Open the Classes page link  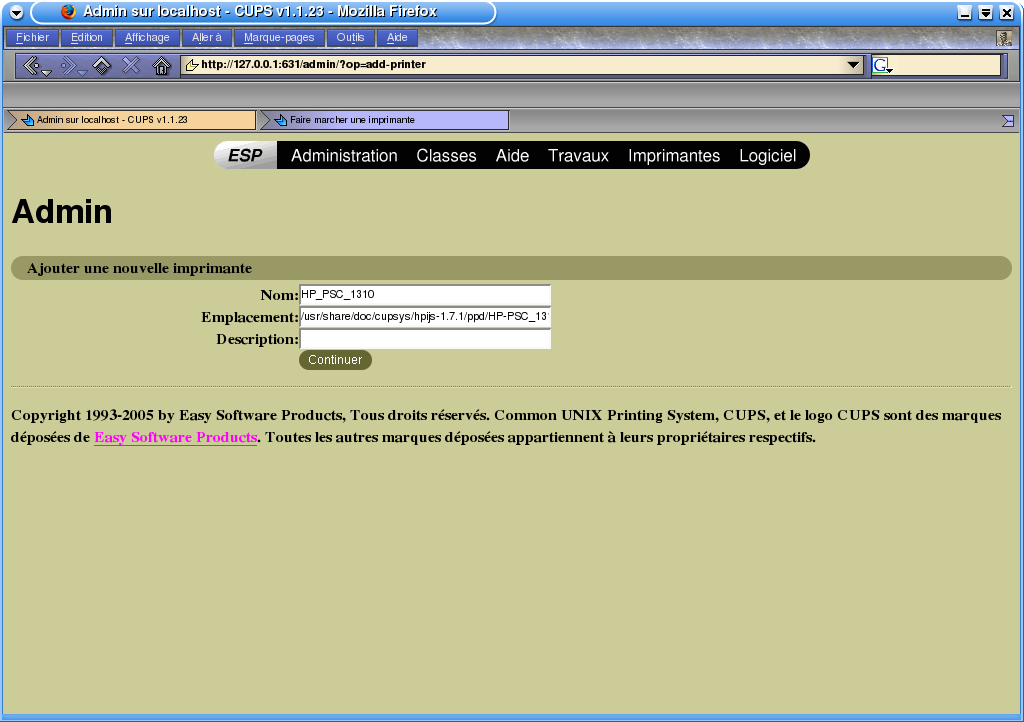click(x=447, y=156)
